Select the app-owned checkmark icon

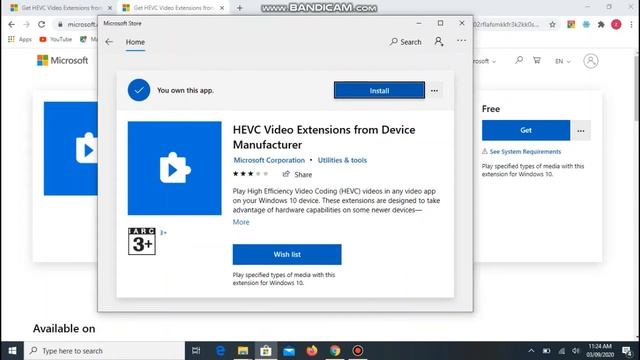(139, 90)
